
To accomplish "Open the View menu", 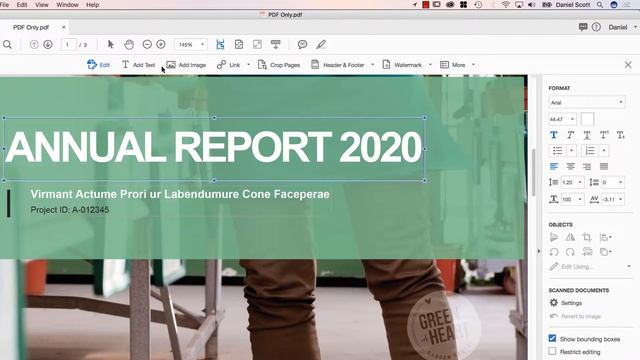I will coord(42,5).
